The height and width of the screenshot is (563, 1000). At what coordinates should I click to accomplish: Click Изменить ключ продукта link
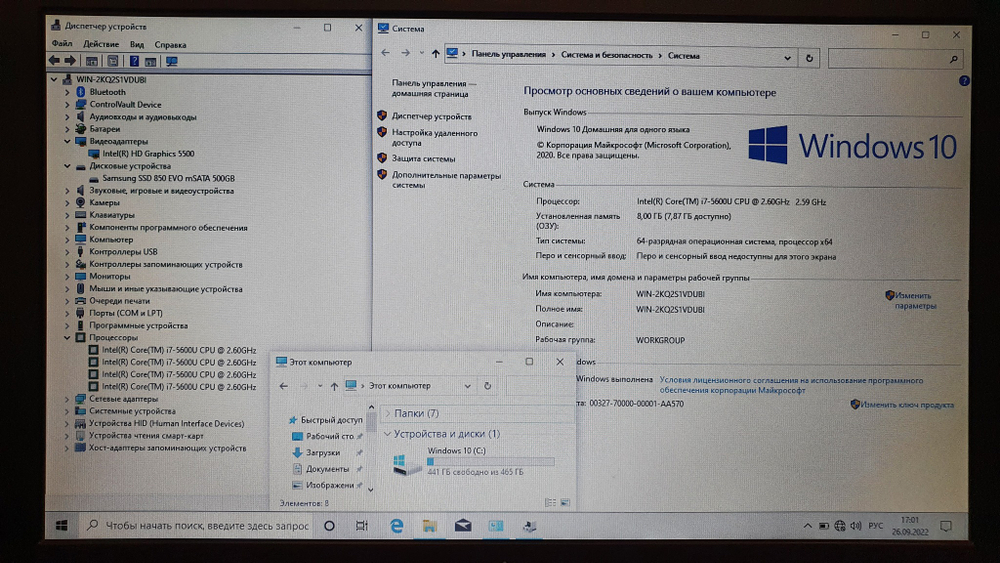click(x=907, y=405)
